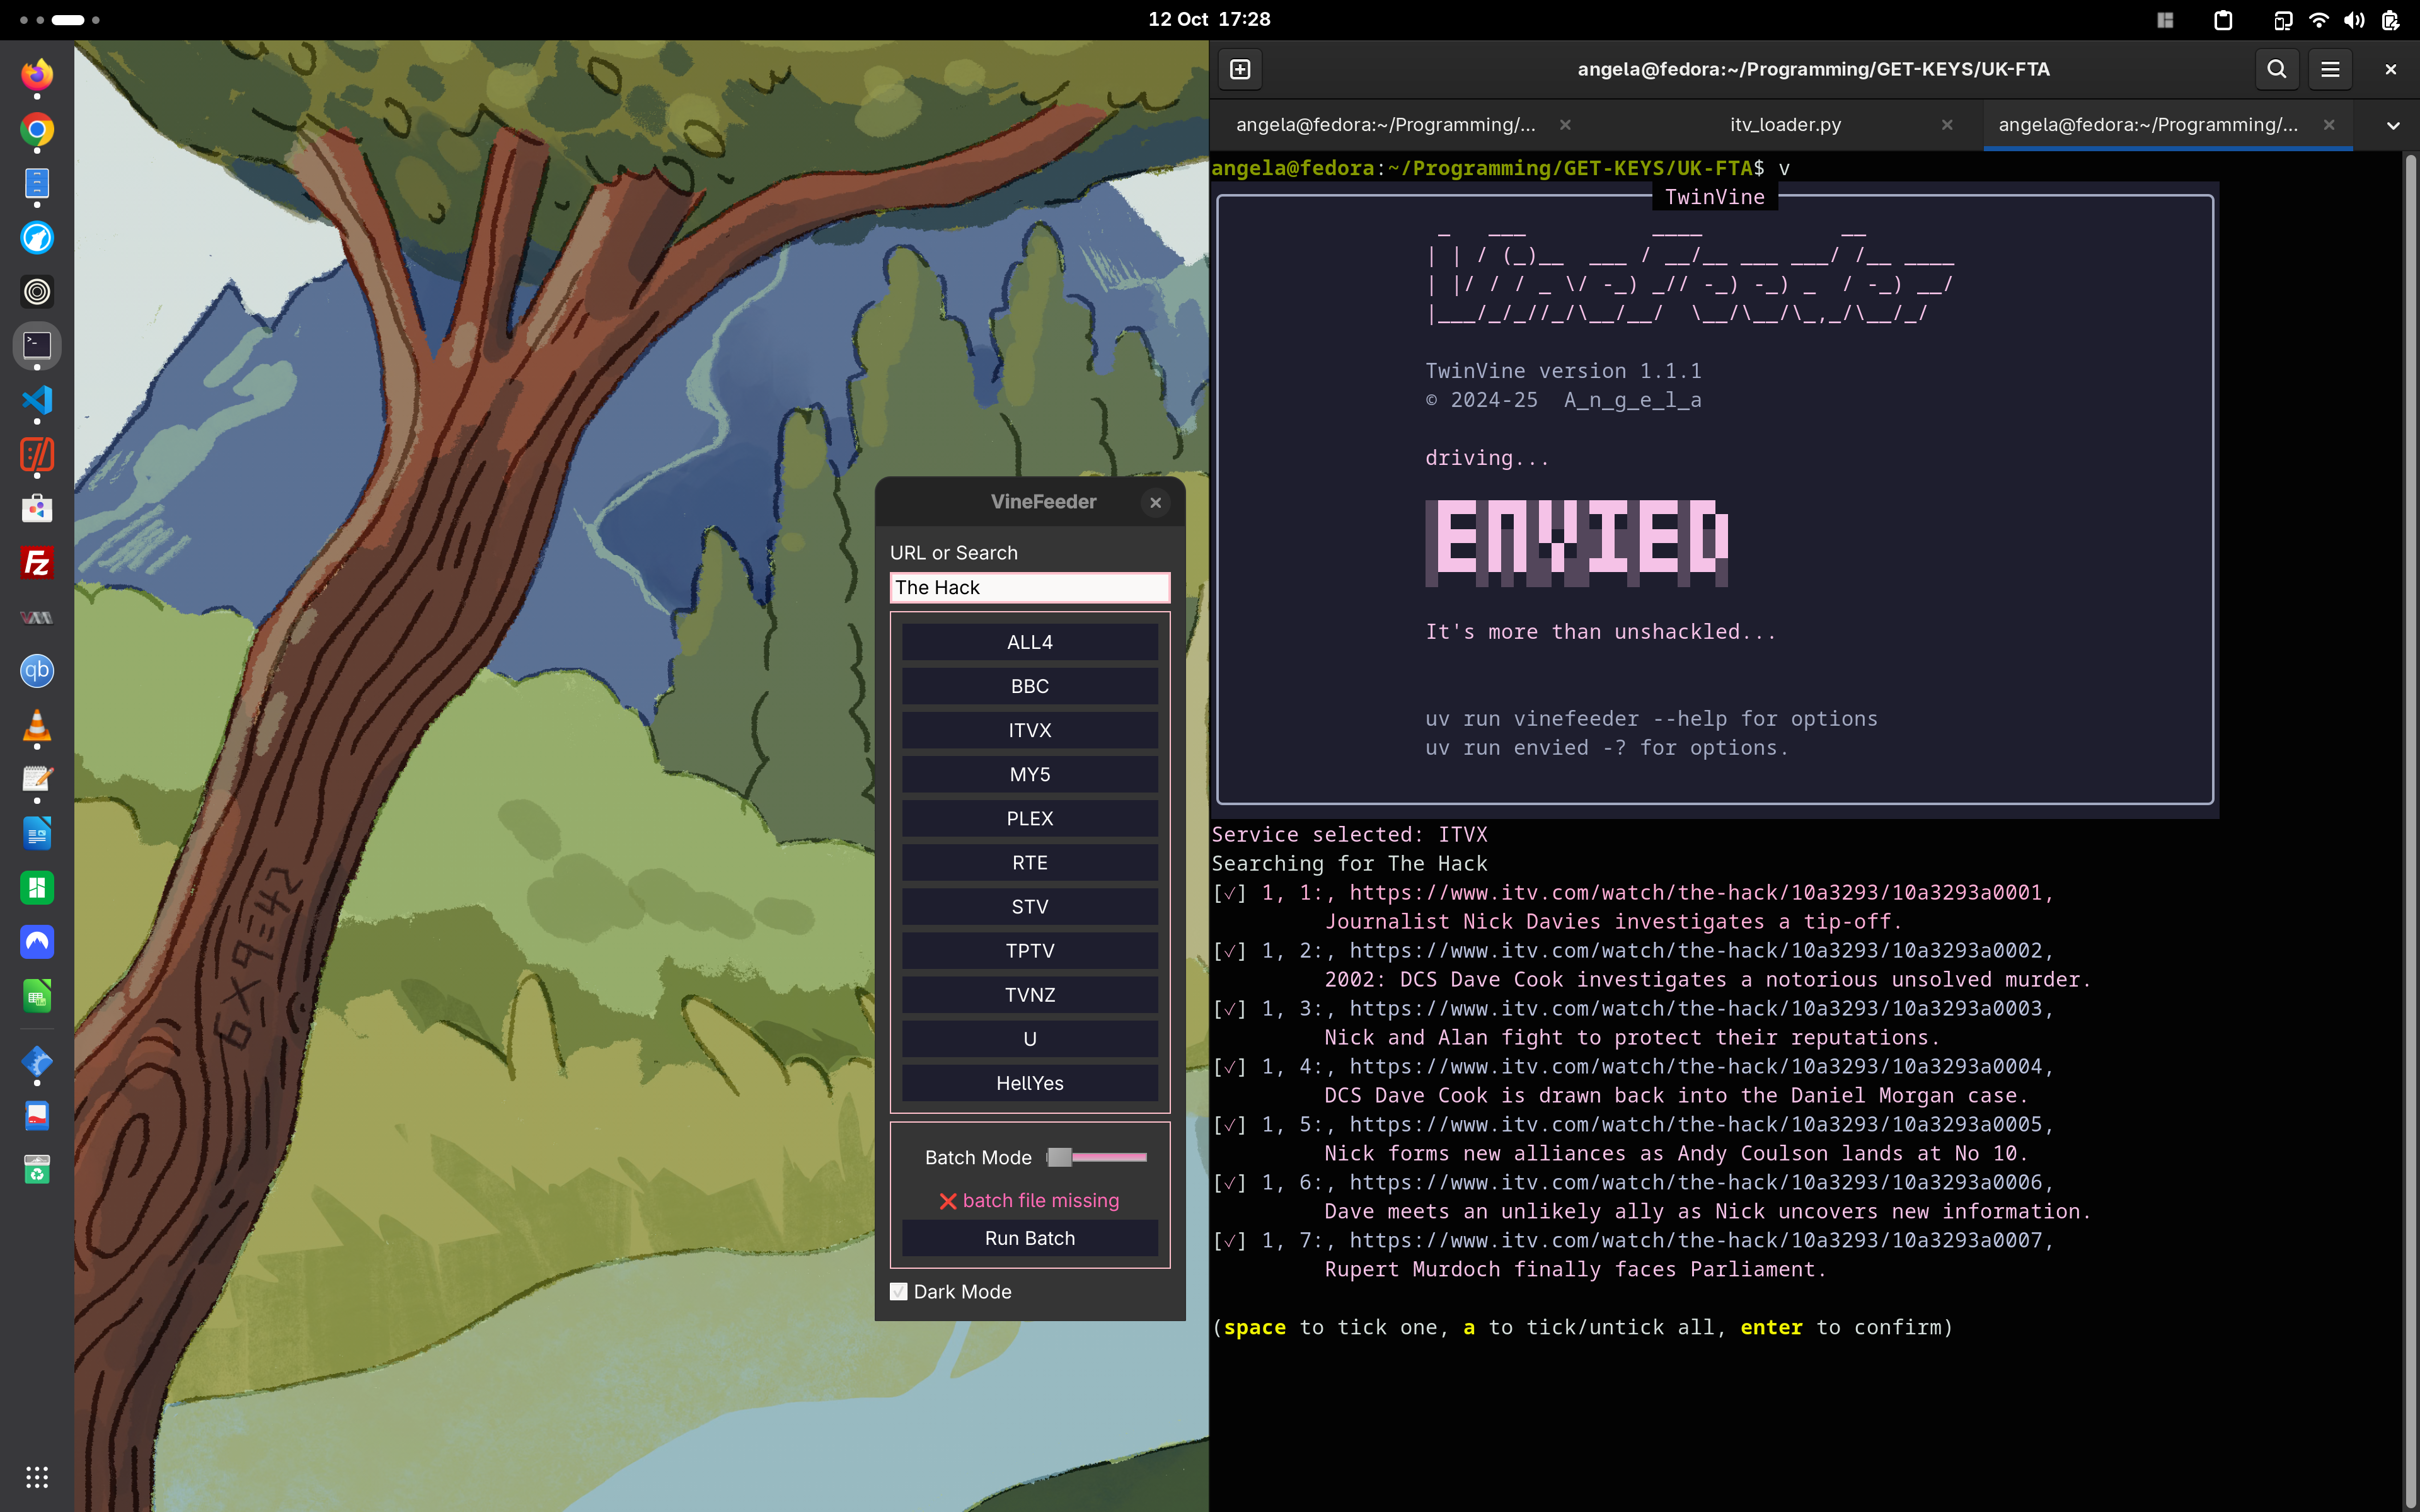Screen dimensions: 2420x1512
Task: Open the clock calendar dropdown
Action: coord(1209,20)
